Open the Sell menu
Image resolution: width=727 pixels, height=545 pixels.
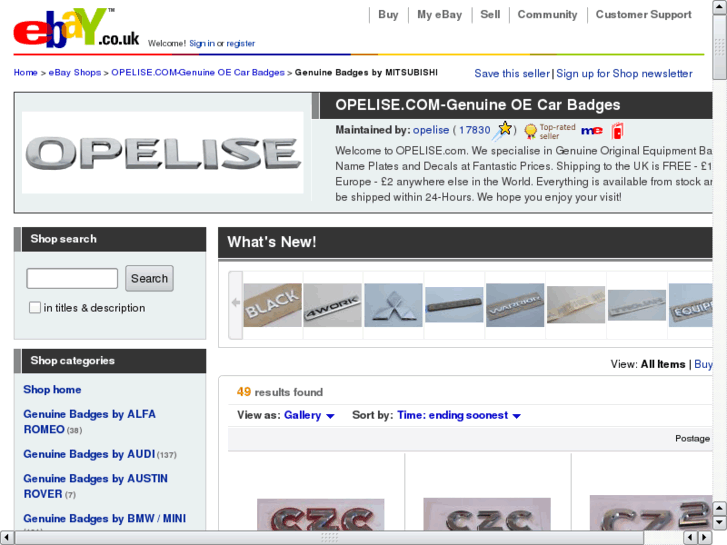(x=490, y=14)
